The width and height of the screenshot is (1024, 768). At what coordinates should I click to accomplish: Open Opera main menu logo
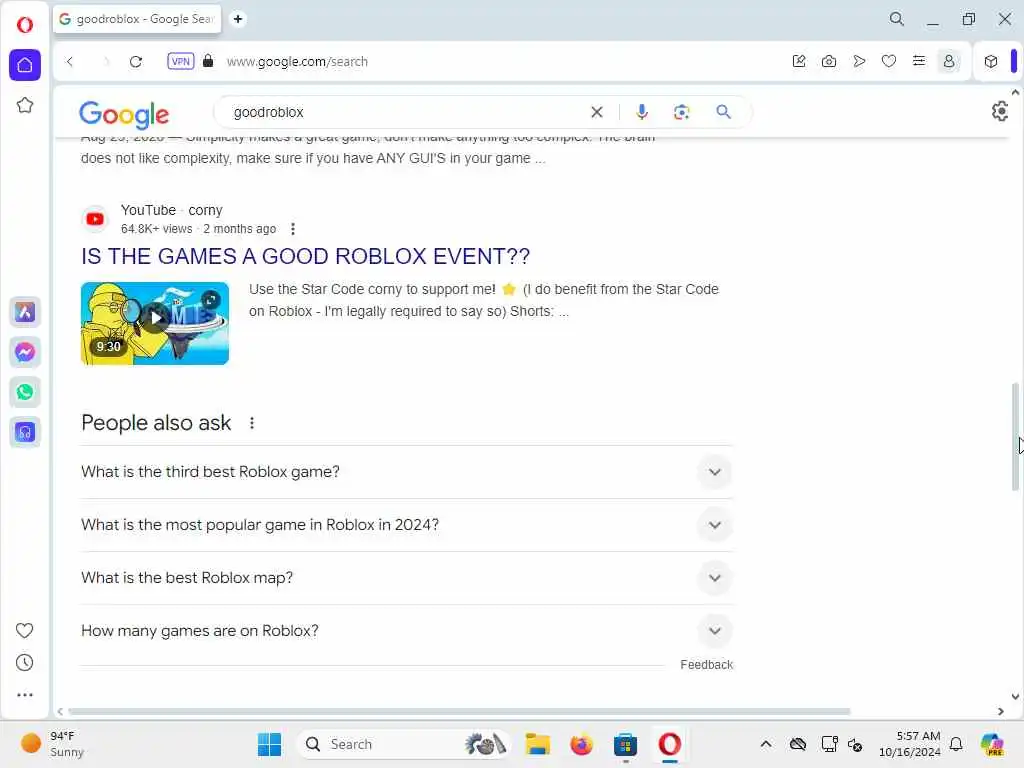tap(25, 25)
